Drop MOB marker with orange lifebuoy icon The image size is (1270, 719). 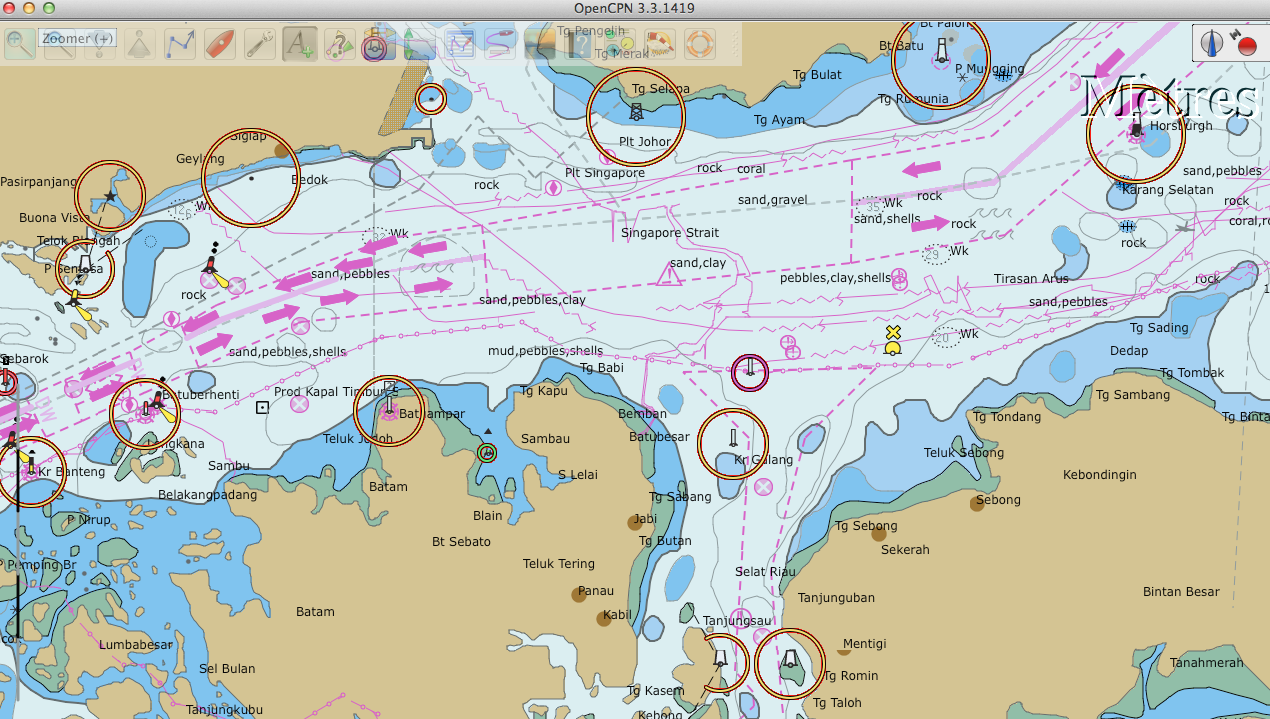tap(700, 44)
